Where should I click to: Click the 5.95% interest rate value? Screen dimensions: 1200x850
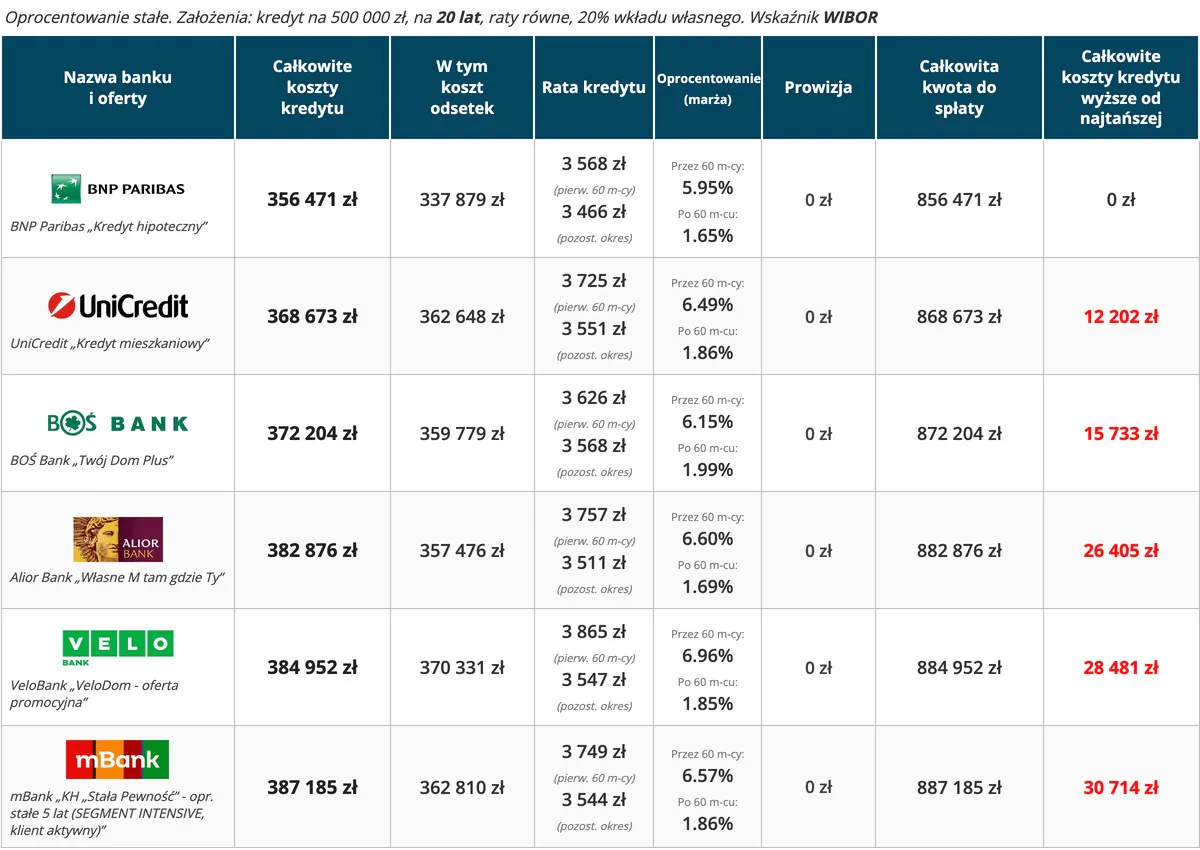(x=708, y=187)
